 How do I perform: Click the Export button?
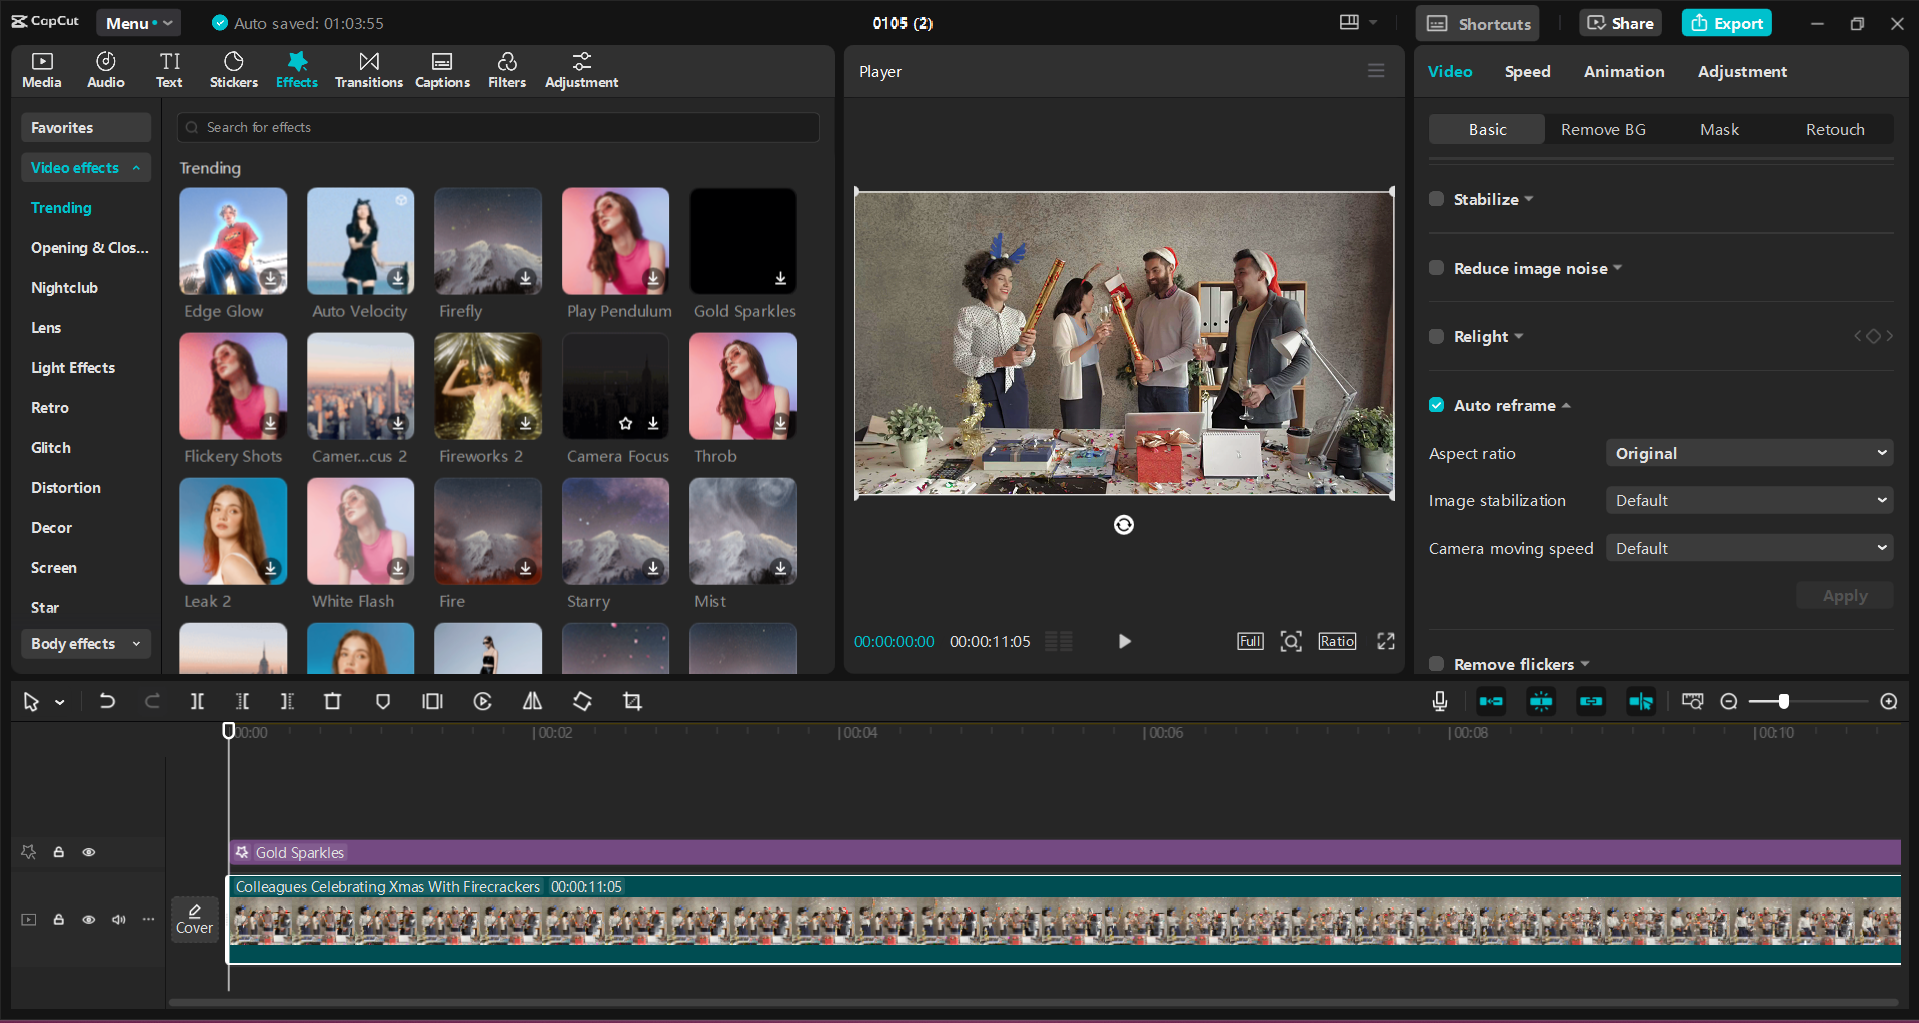click(1726, 23)
